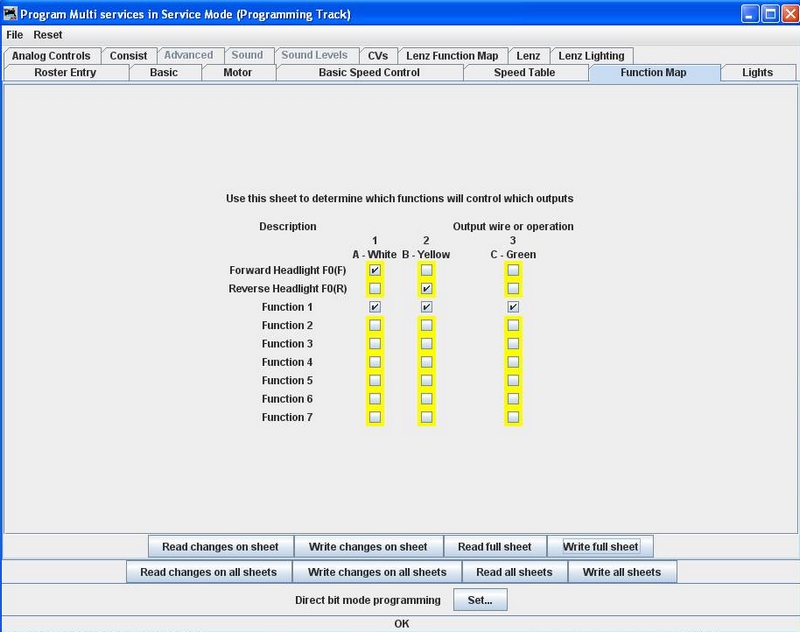Click the JMRI locomotive icon in title bar

pos(10,14)
